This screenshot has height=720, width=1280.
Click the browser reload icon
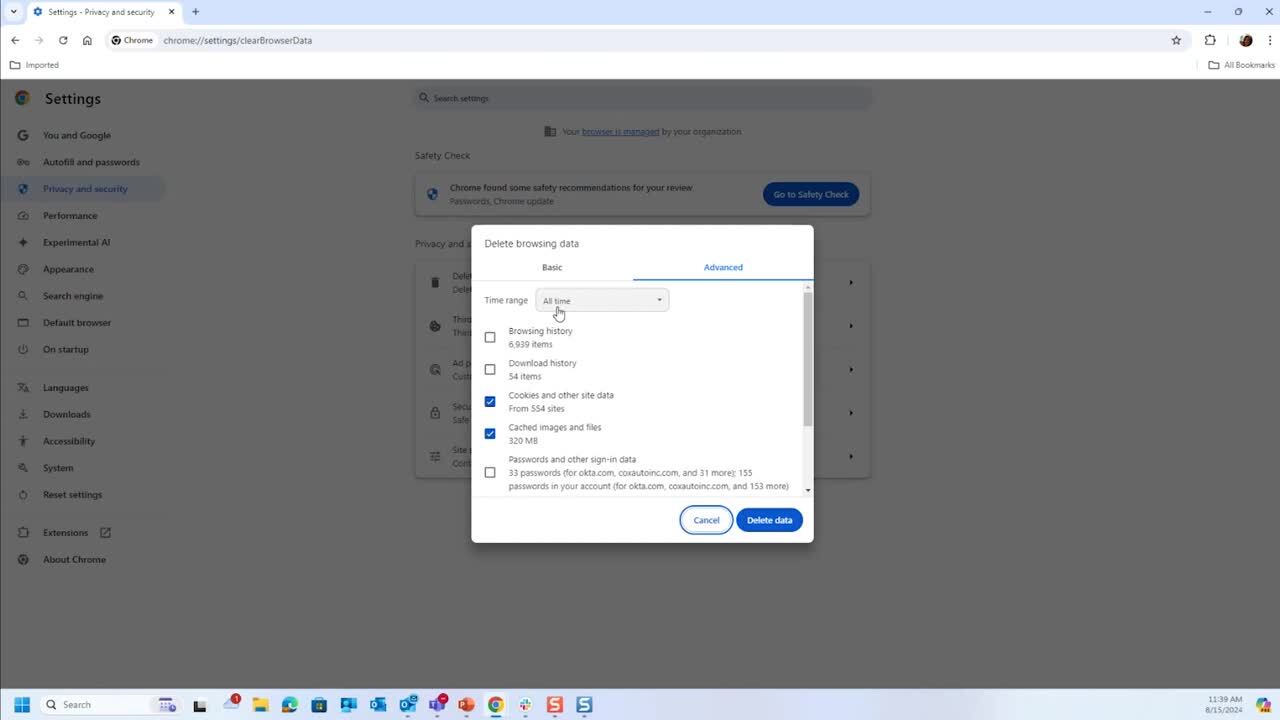(63, 40)
